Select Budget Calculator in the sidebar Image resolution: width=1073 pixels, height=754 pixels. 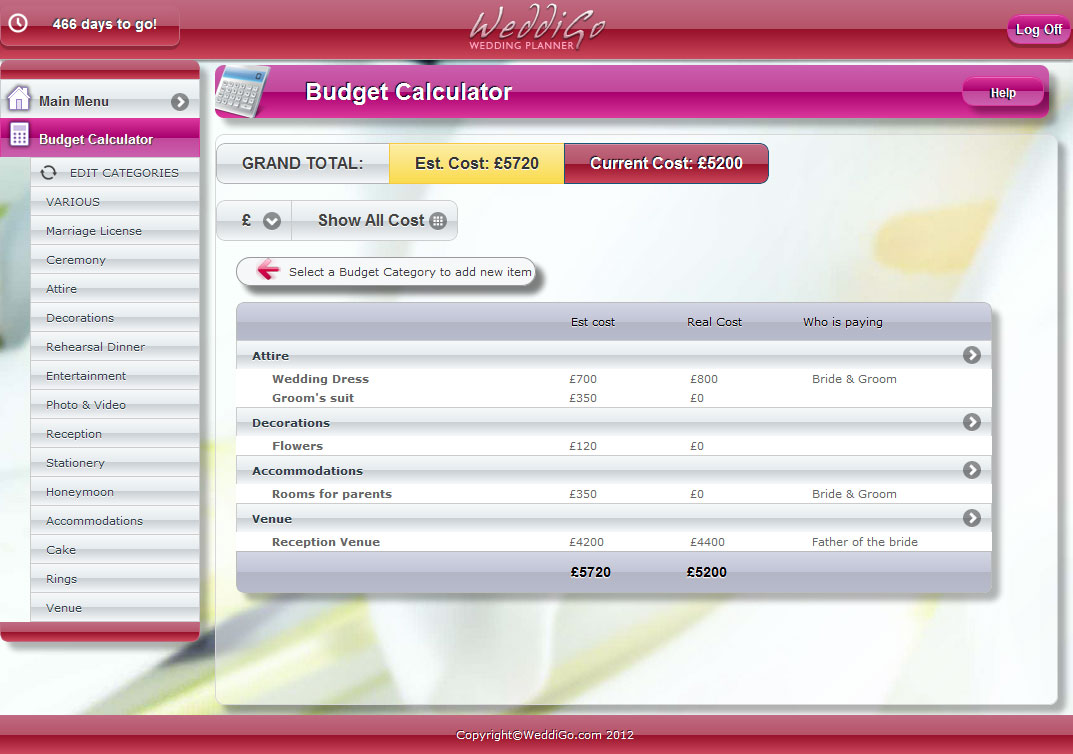pyautogui.click(x=100, y=138)
